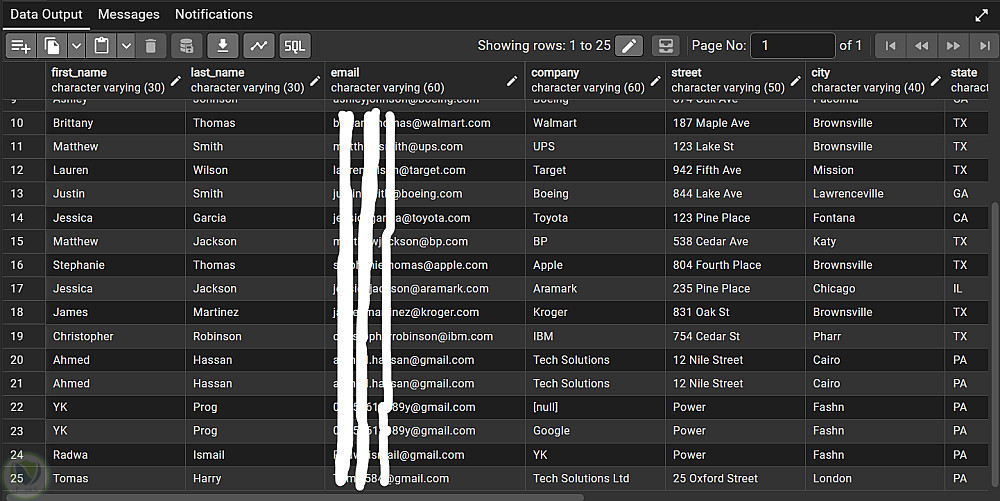
Task: Click the cell 'Christopher'
Action: 115,337
